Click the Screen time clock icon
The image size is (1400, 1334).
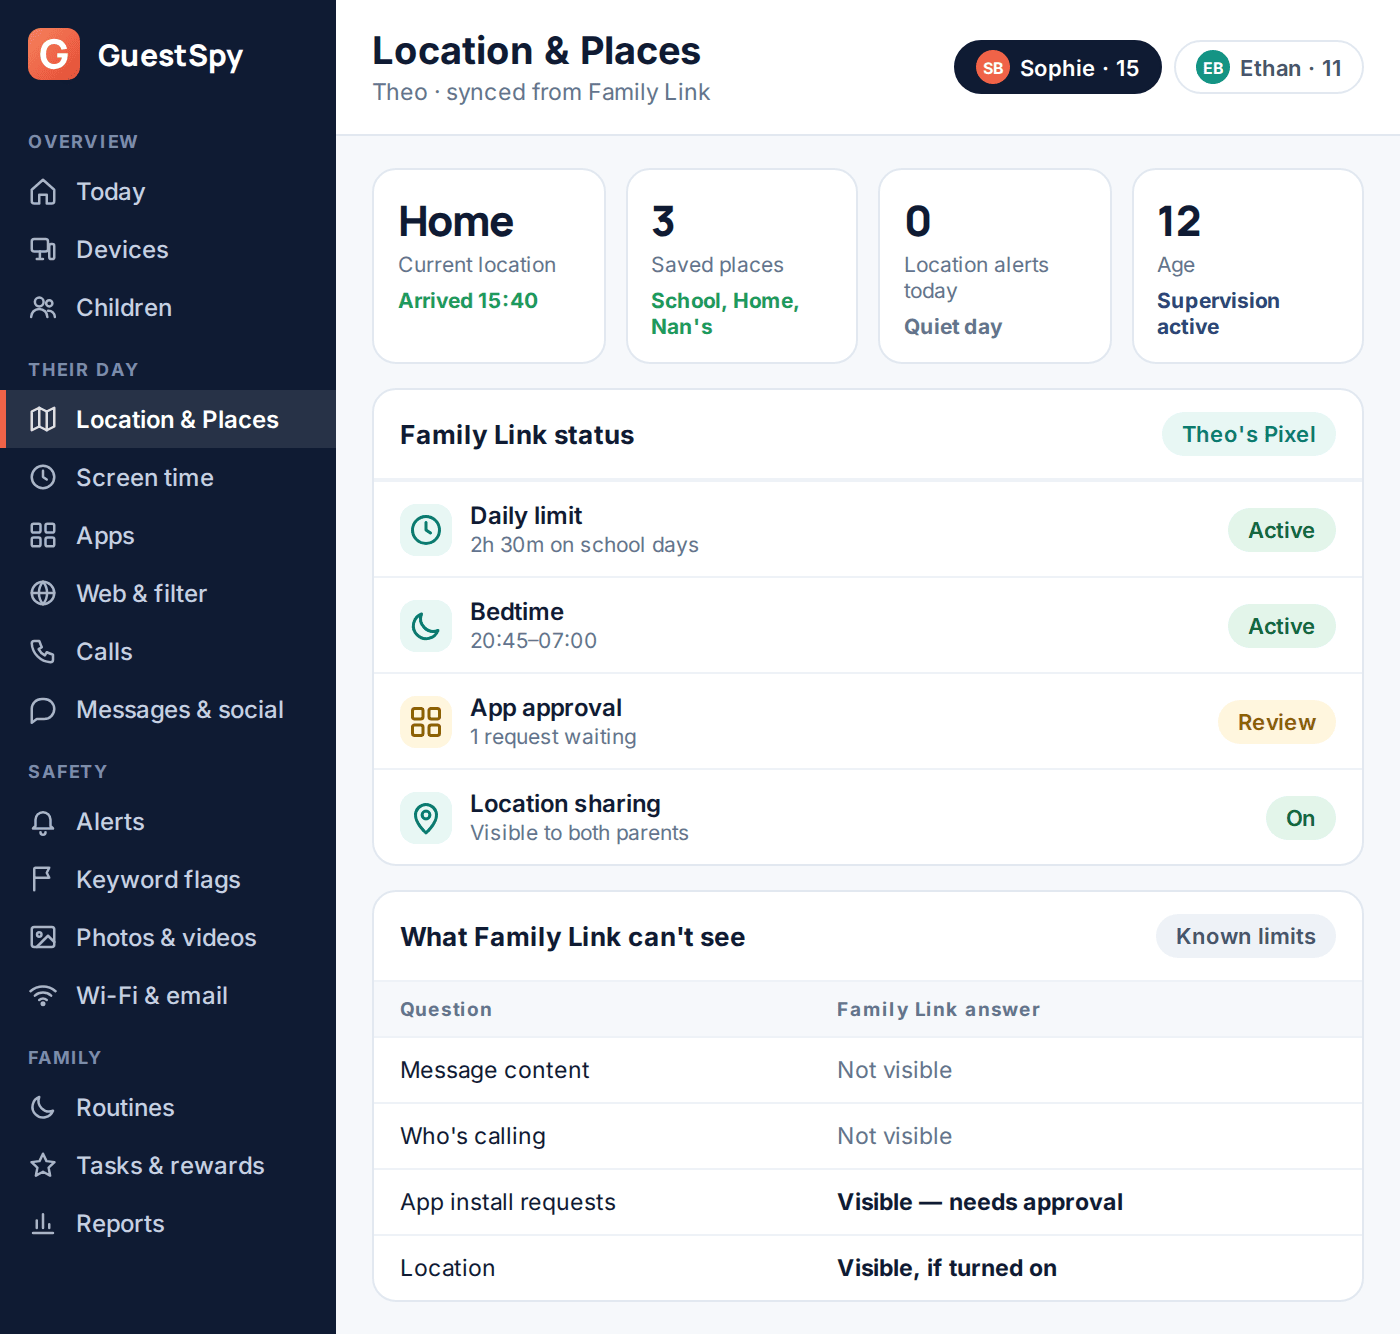[43, 477]
